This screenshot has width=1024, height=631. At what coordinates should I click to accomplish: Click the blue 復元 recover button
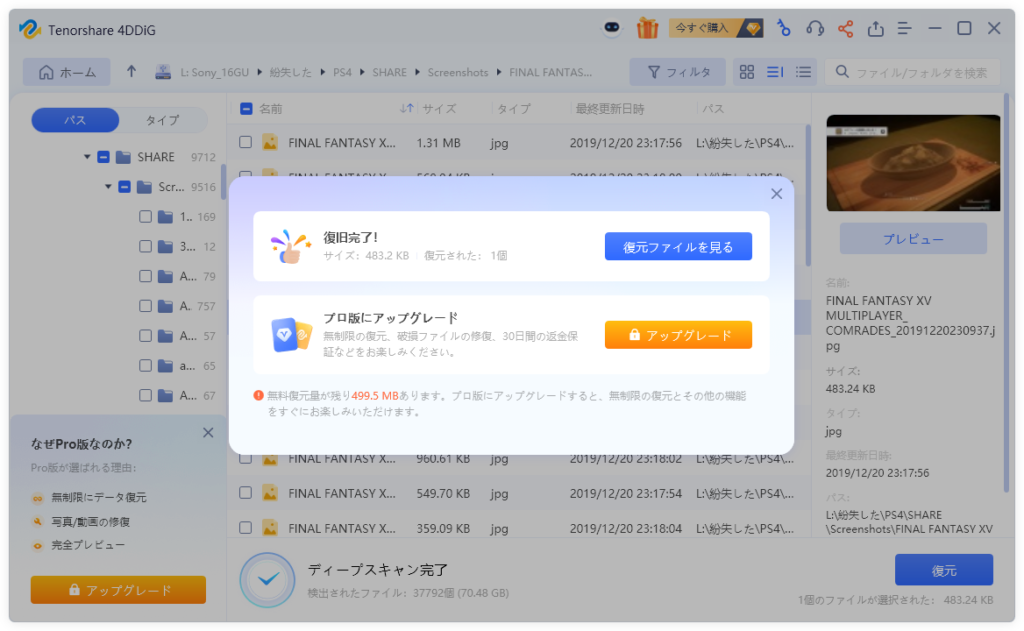coord(944,570)
